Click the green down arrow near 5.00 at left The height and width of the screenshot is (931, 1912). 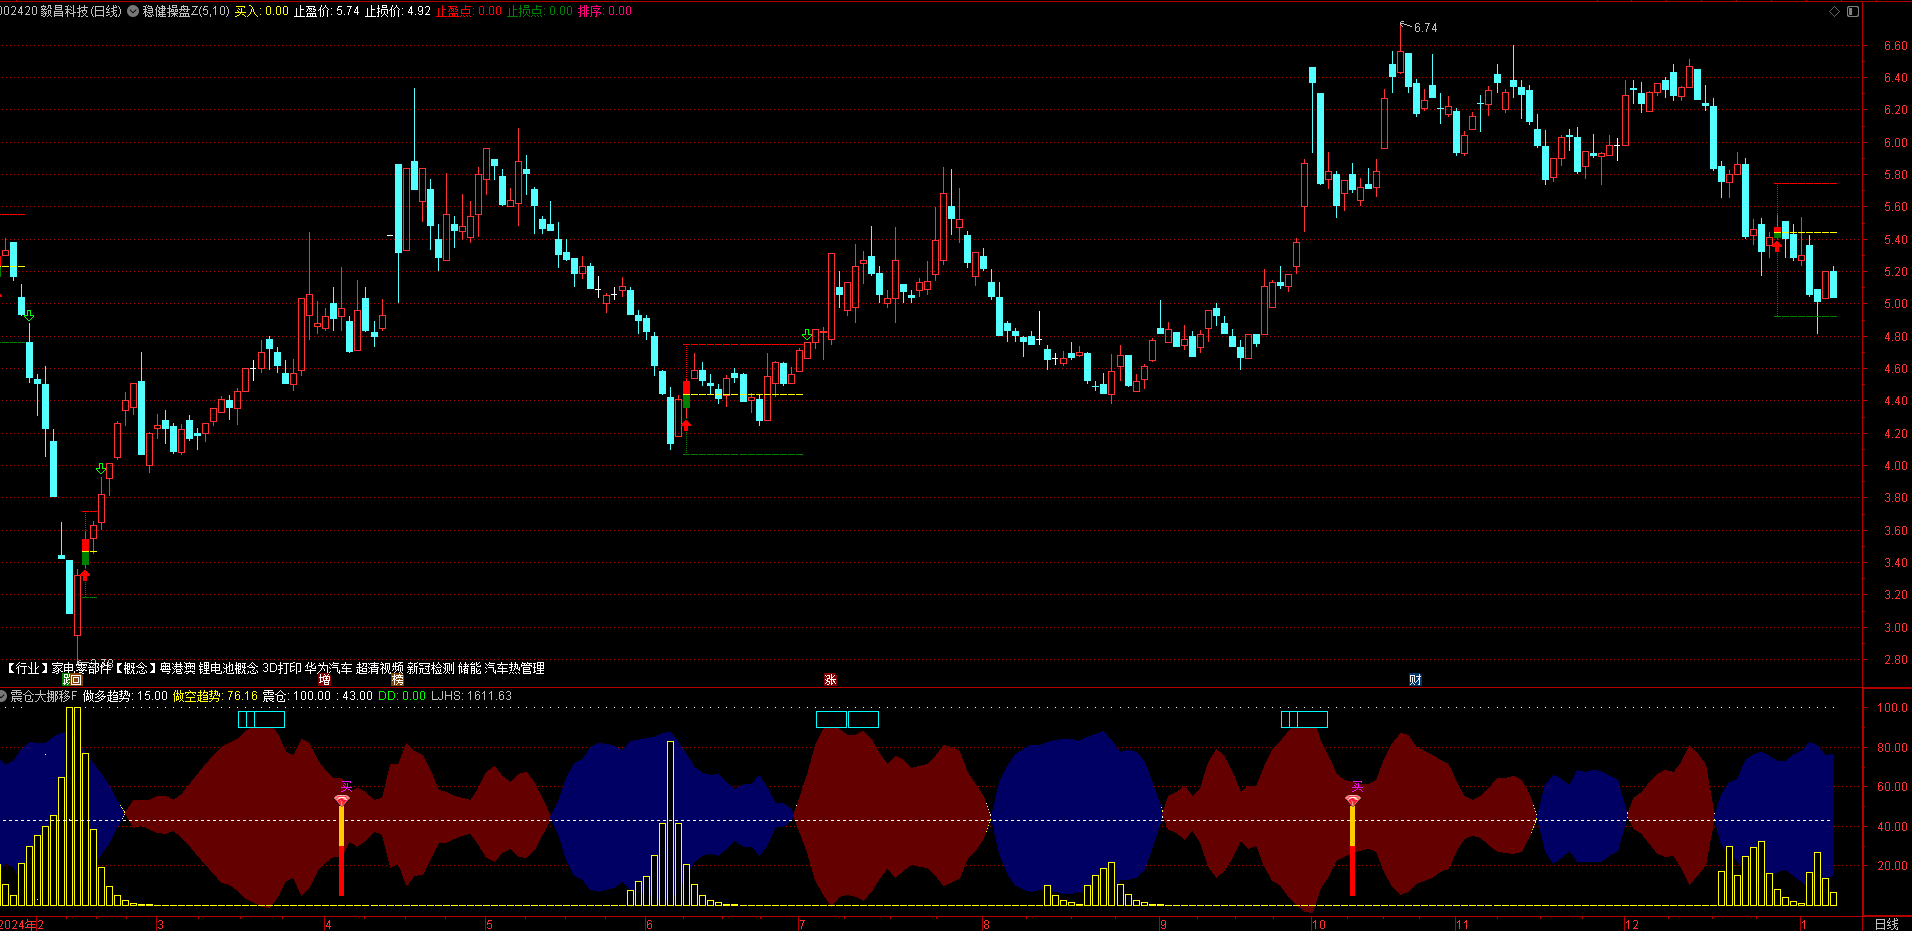tap(29, 316)
